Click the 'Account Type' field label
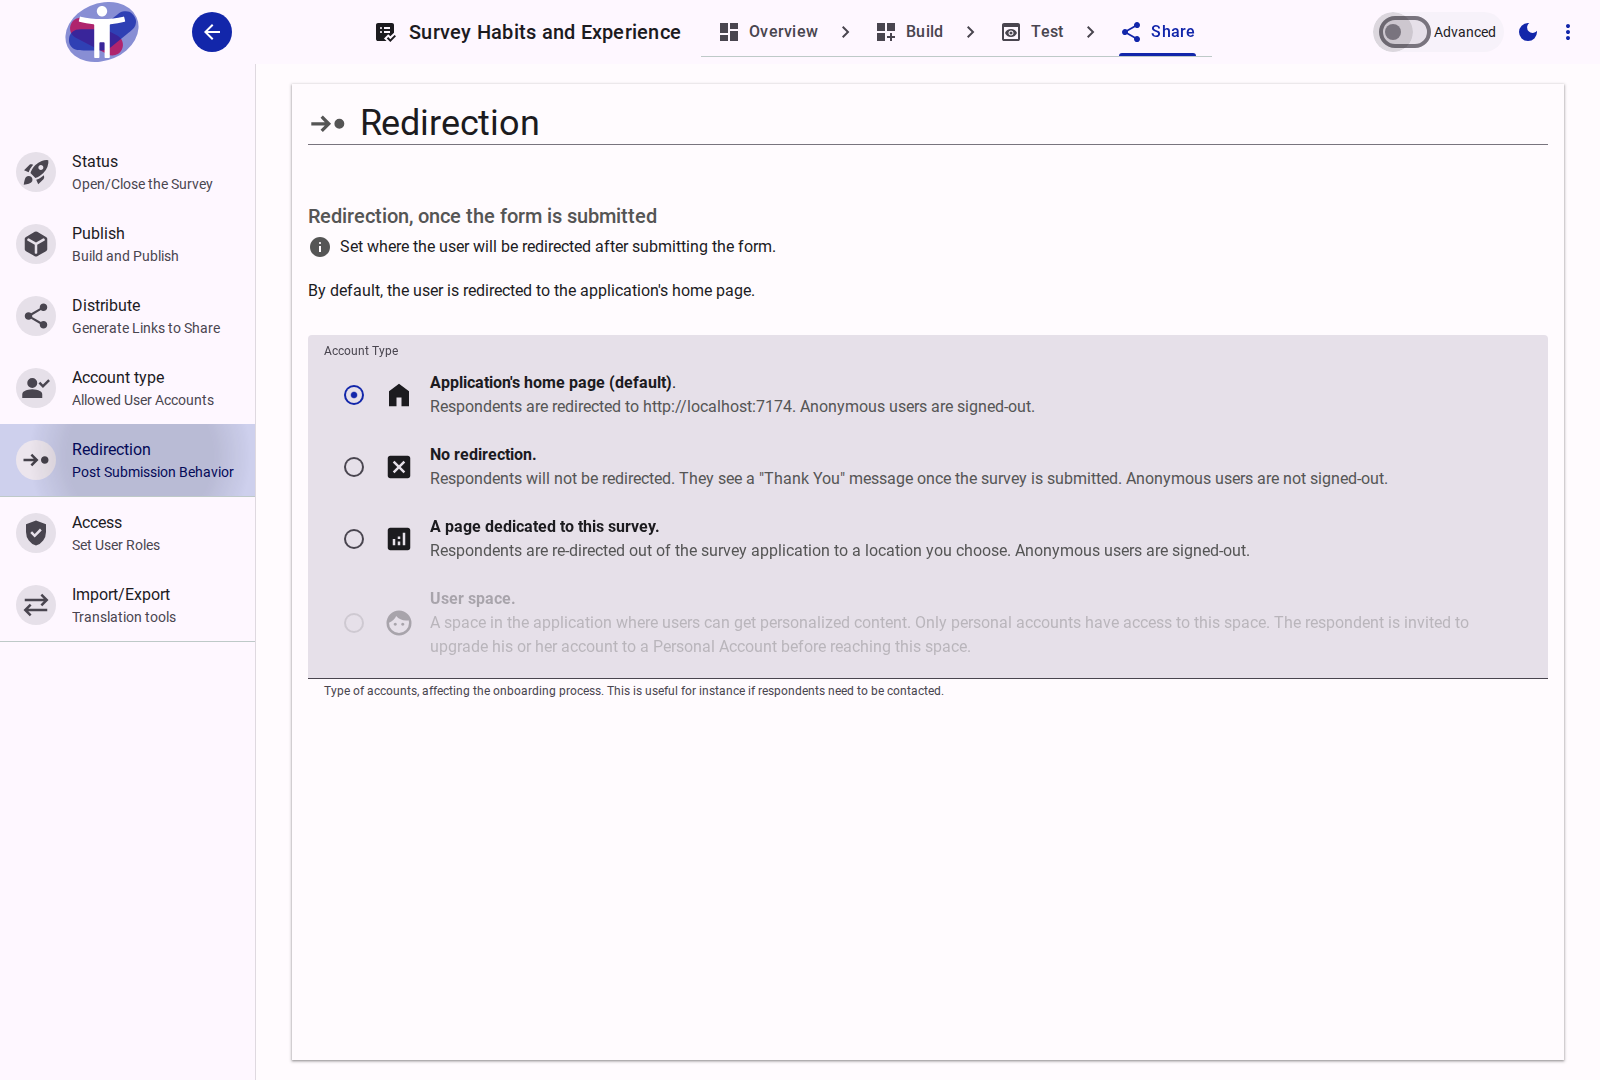1600x1080 pixels. tap(361, 351)
